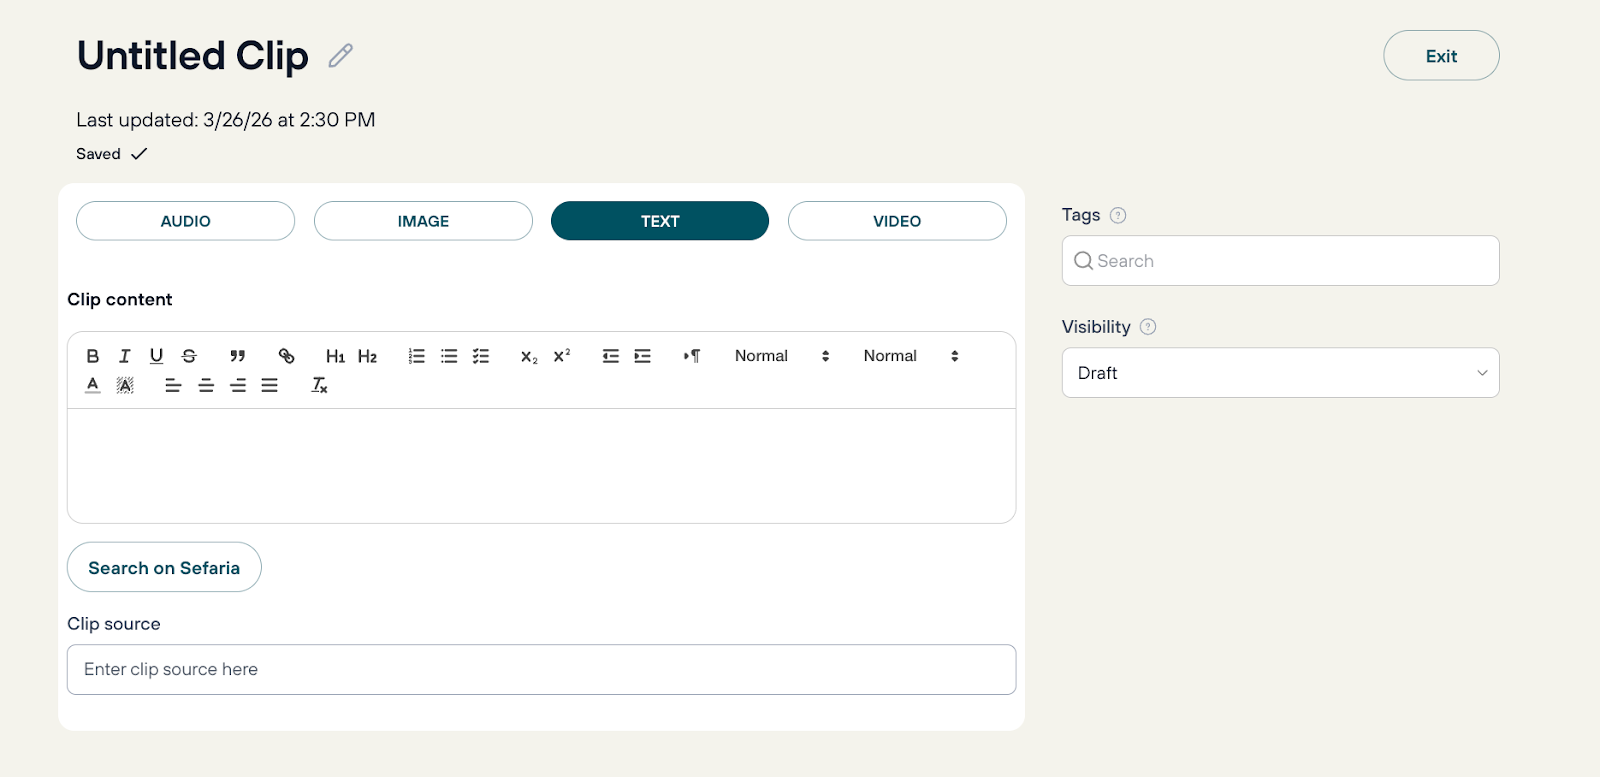
Task: Apply italic formatting
Action: [x=125, y=356]
